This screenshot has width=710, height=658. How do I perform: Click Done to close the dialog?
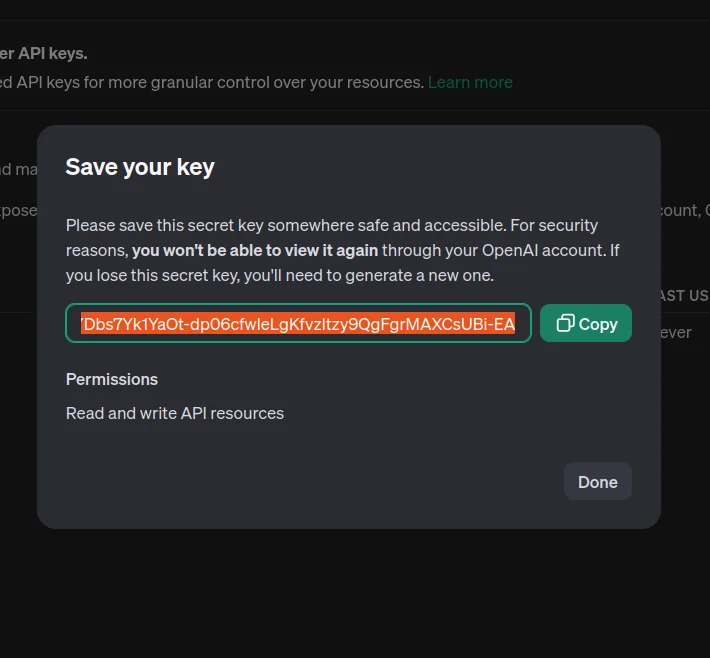point(598,481)
